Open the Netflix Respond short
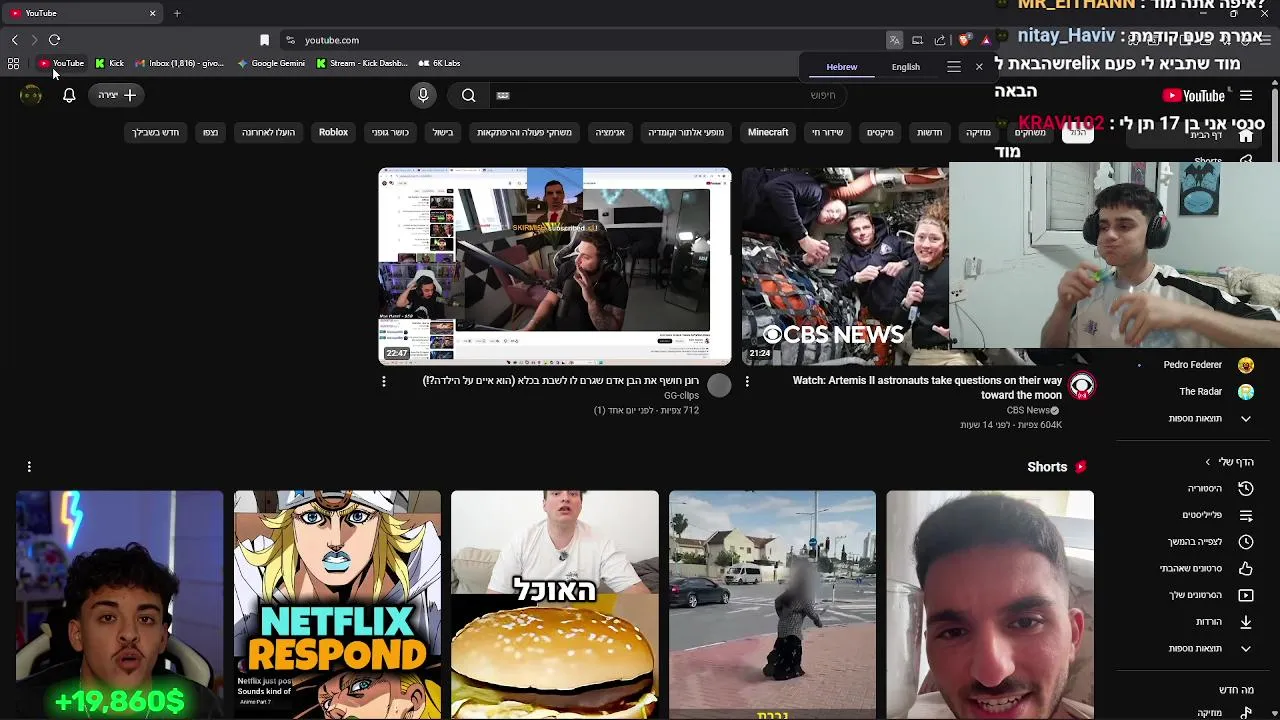 (x=337, y=605)
